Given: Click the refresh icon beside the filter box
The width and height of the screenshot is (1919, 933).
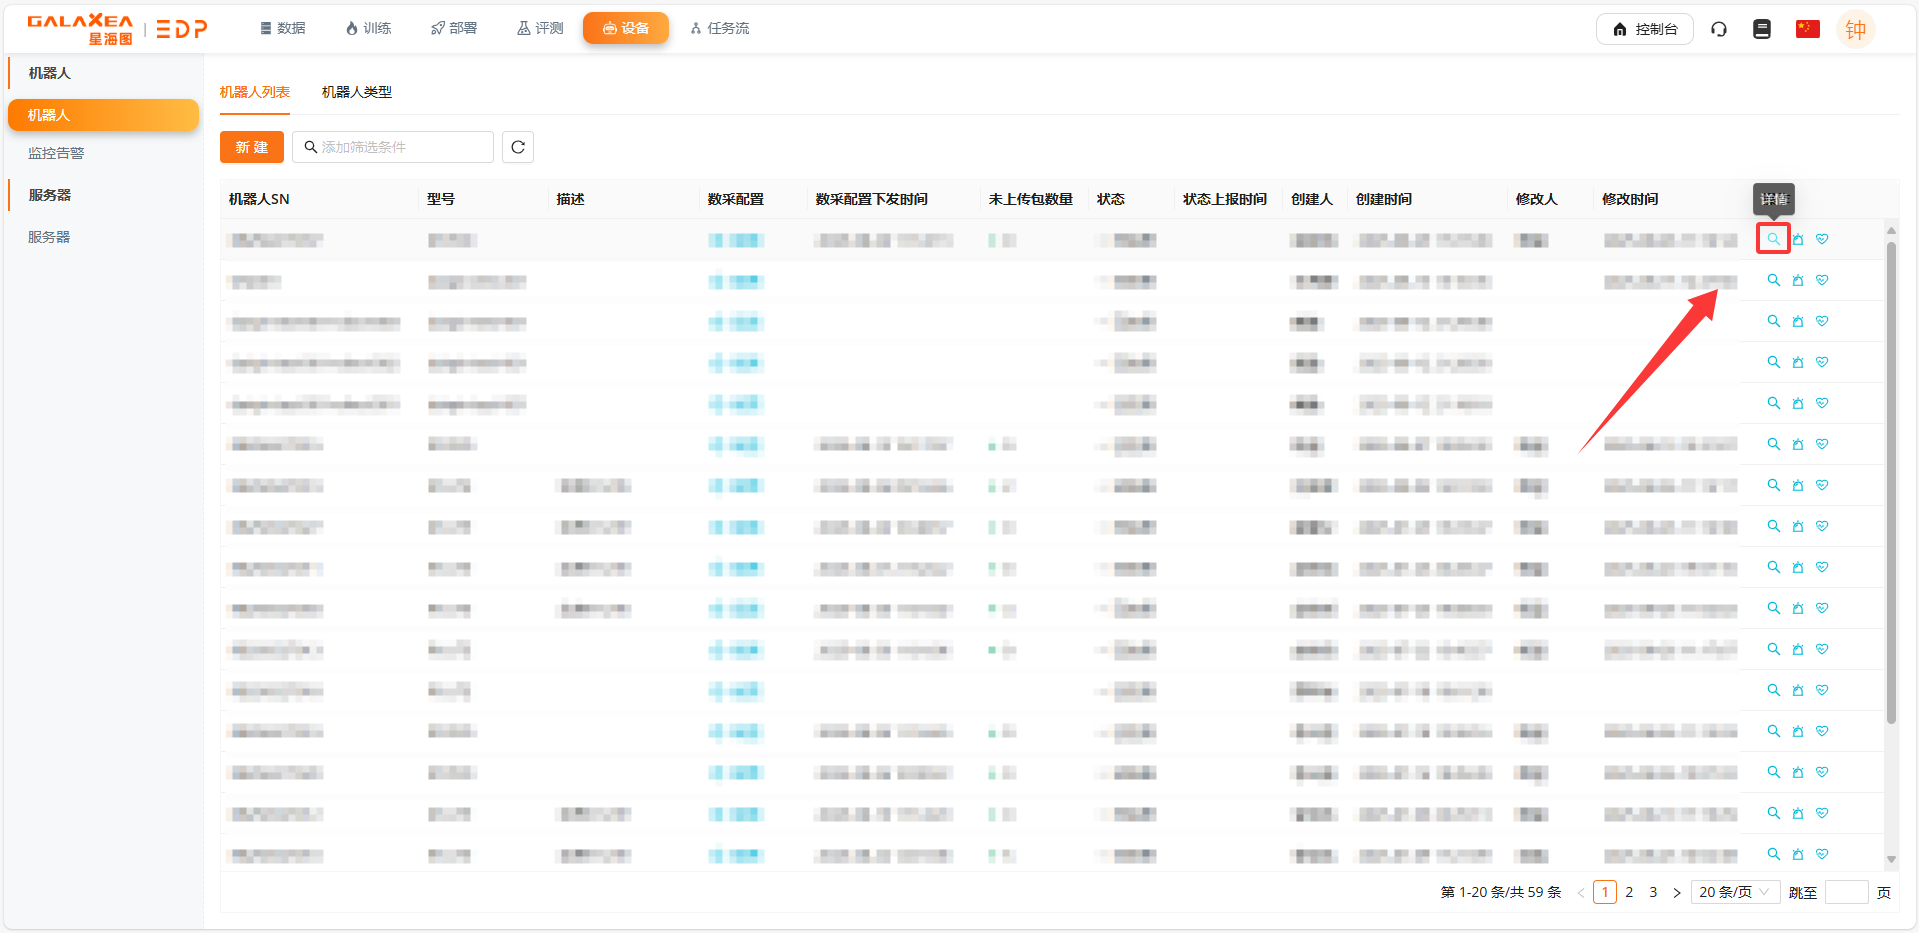Looking at the screenshot, I should [x=517, y=147].
